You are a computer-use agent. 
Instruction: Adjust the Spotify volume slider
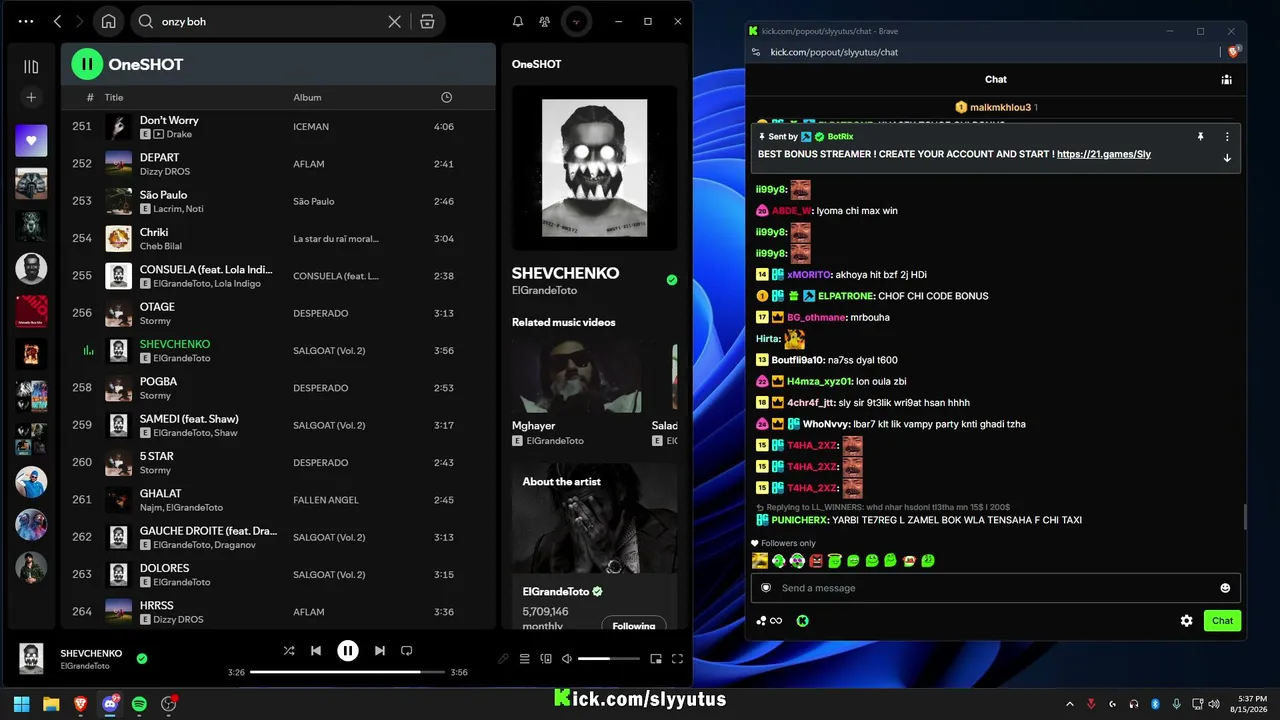[x=608, y=659]
